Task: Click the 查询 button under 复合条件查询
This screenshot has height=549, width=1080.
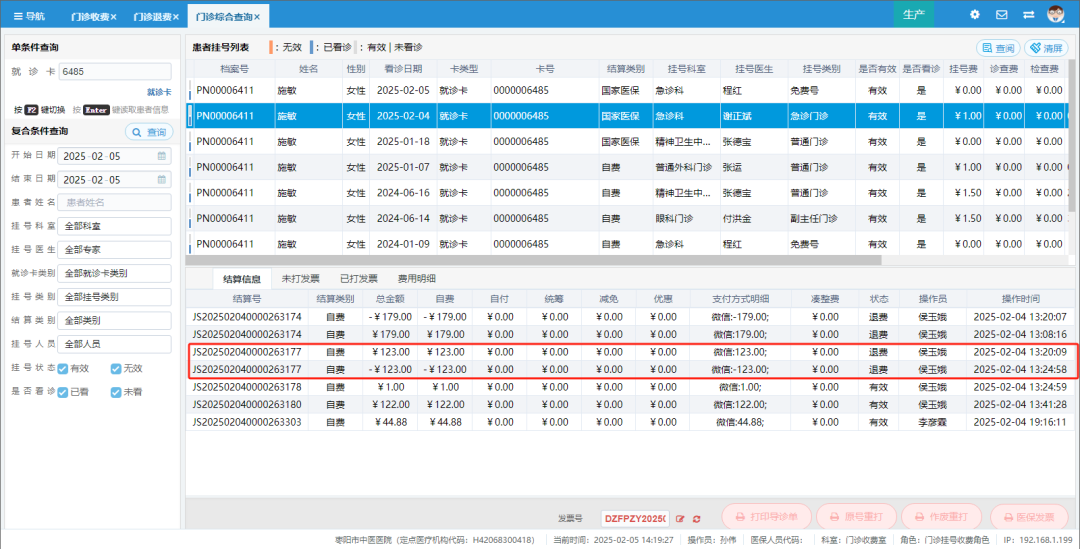Action: tap(148, 132)
